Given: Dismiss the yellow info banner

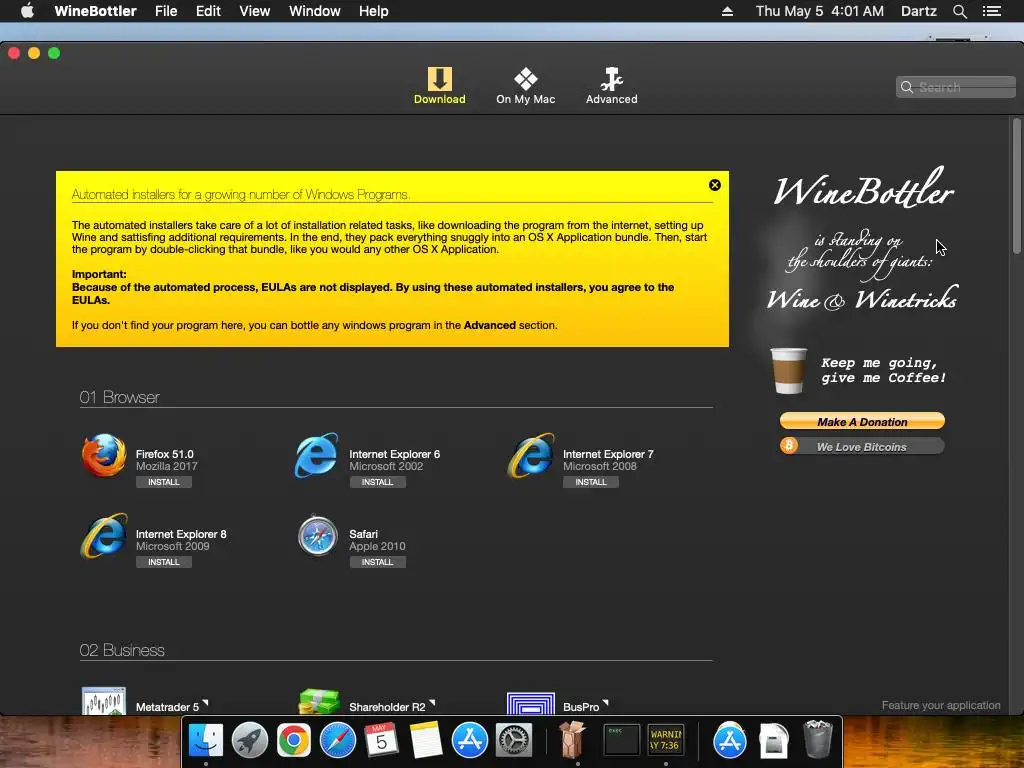Looking at the screenshot, I should (x=714, y=185).
